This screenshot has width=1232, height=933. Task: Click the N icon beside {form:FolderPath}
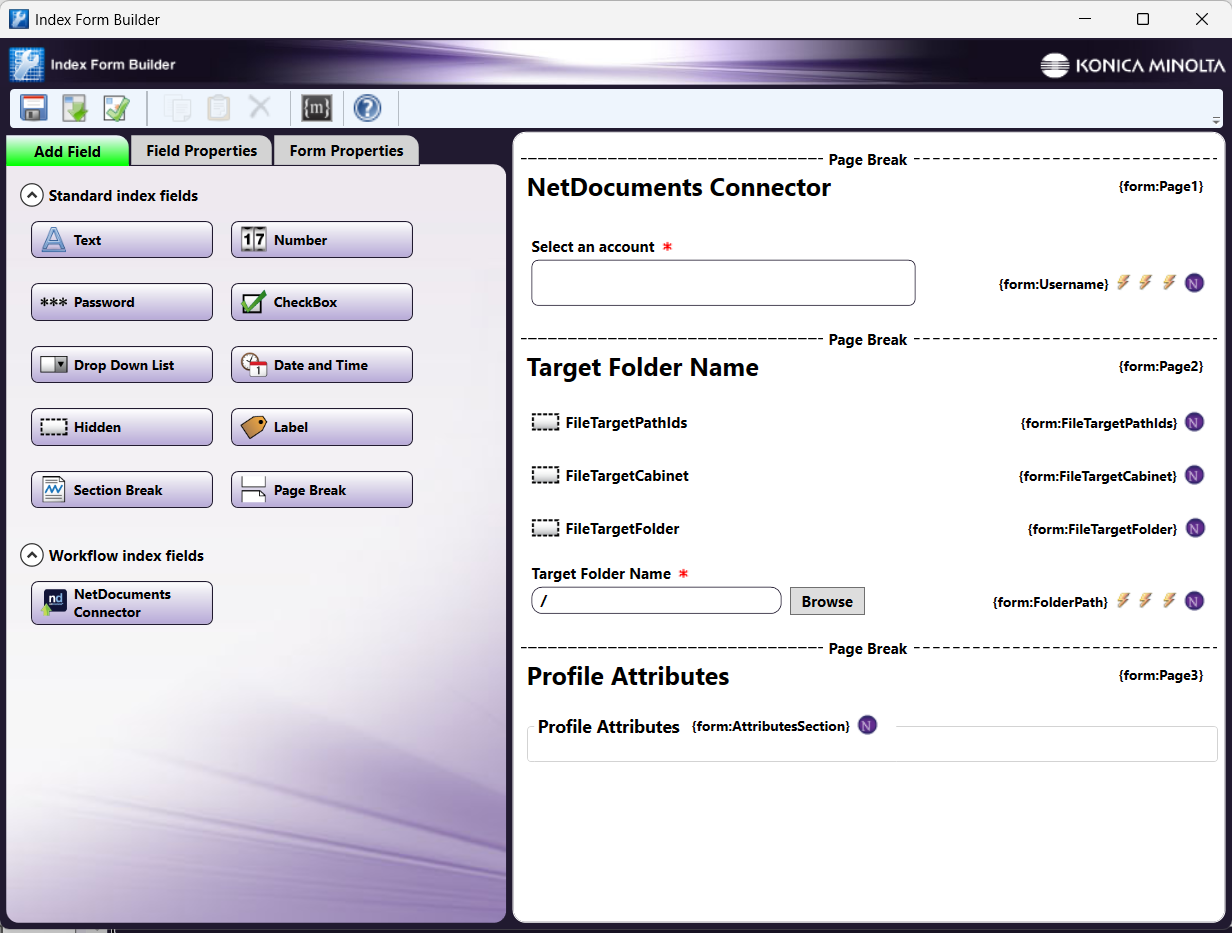coord(1194,601)
